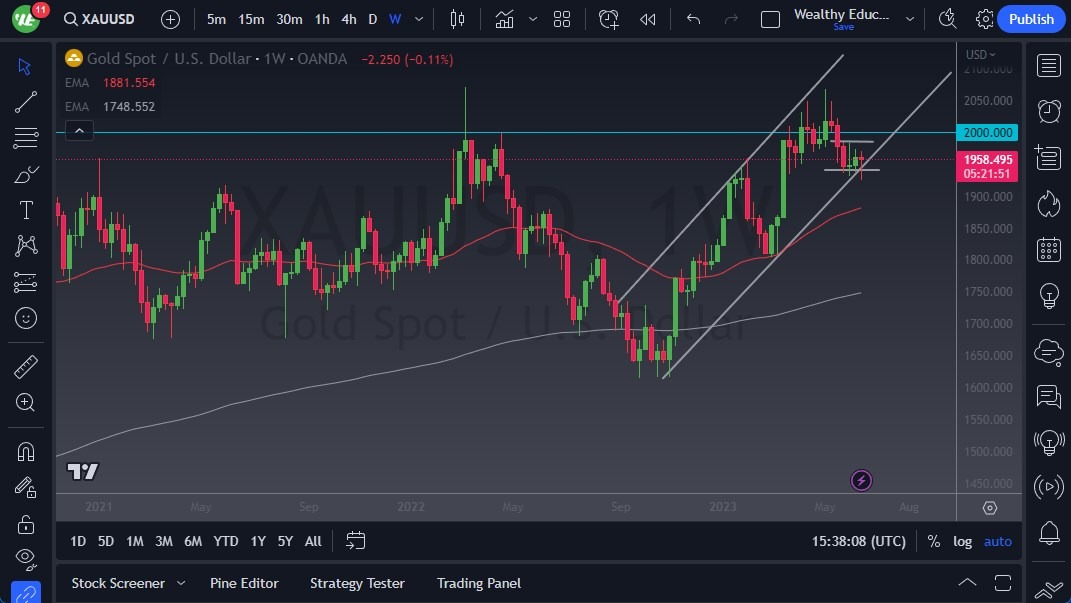Open the alerts alarm clock panel
1071x603 pixels.
point(1048,111)
